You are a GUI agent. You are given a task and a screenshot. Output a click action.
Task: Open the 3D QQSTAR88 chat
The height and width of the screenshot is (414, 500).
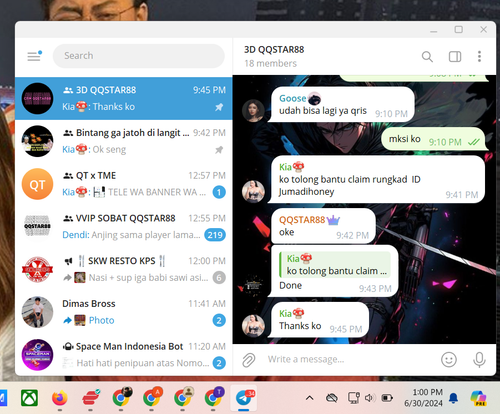tap(124, 99)
